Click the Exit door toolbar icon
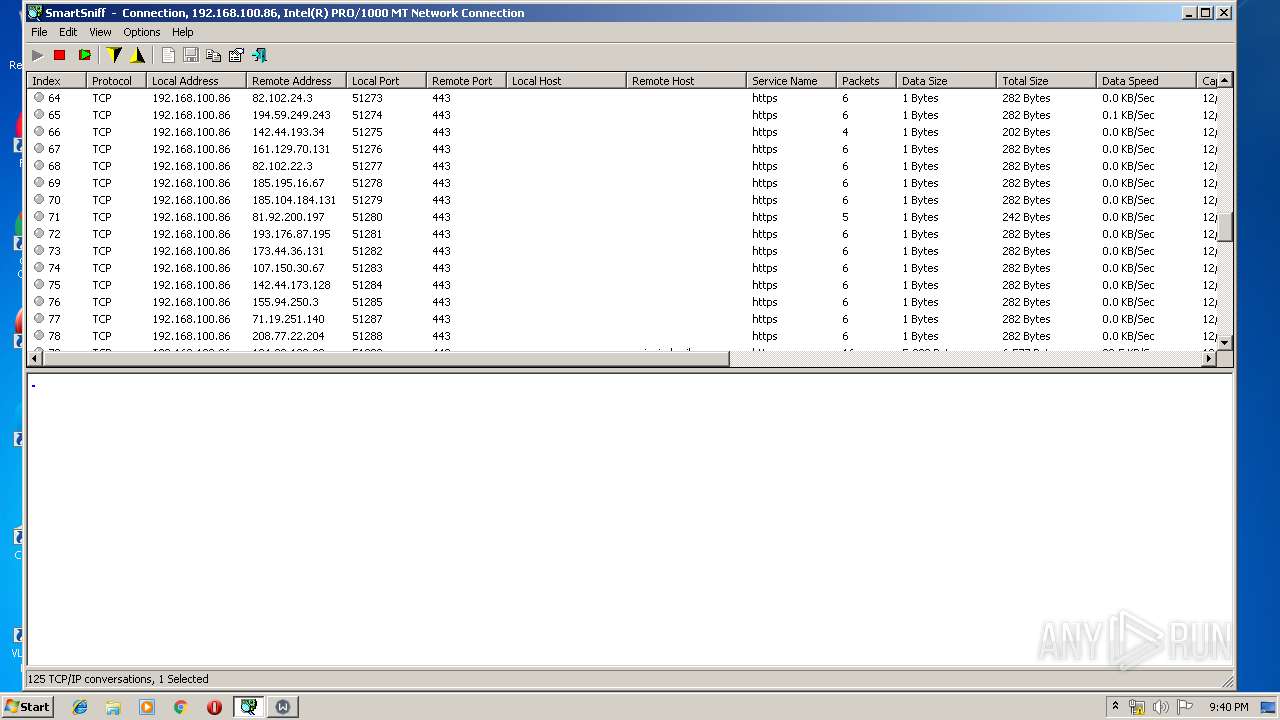1280x720 pixels. pyautogui.click(x=259, y=55)
